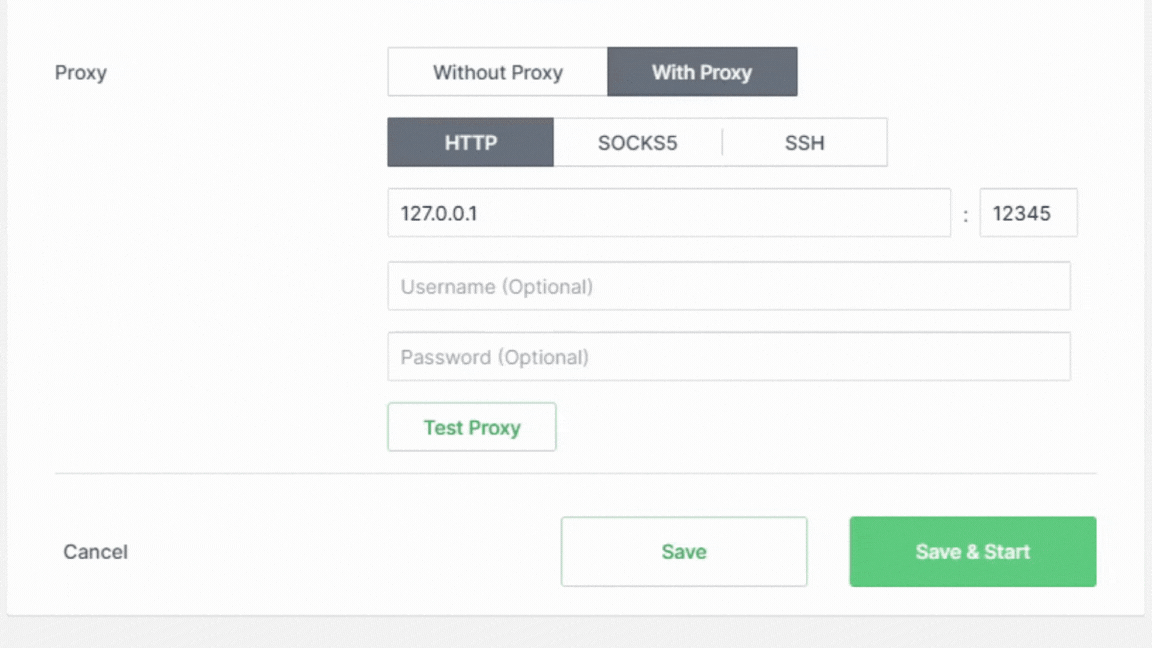Enable the With Proxy option
Screen dimensions: 1152x648
coord(702,72)
